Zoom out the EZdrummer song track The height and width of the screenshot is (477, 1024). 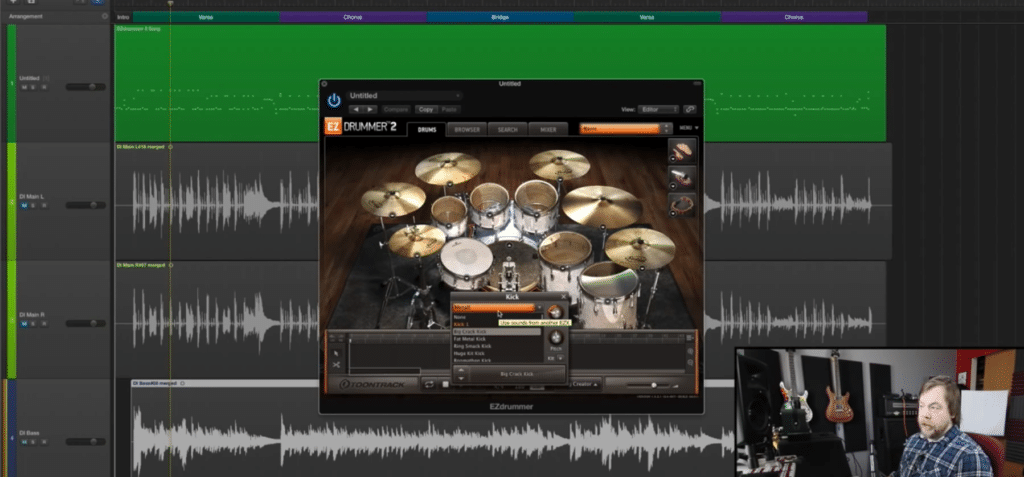coord(690,361)
